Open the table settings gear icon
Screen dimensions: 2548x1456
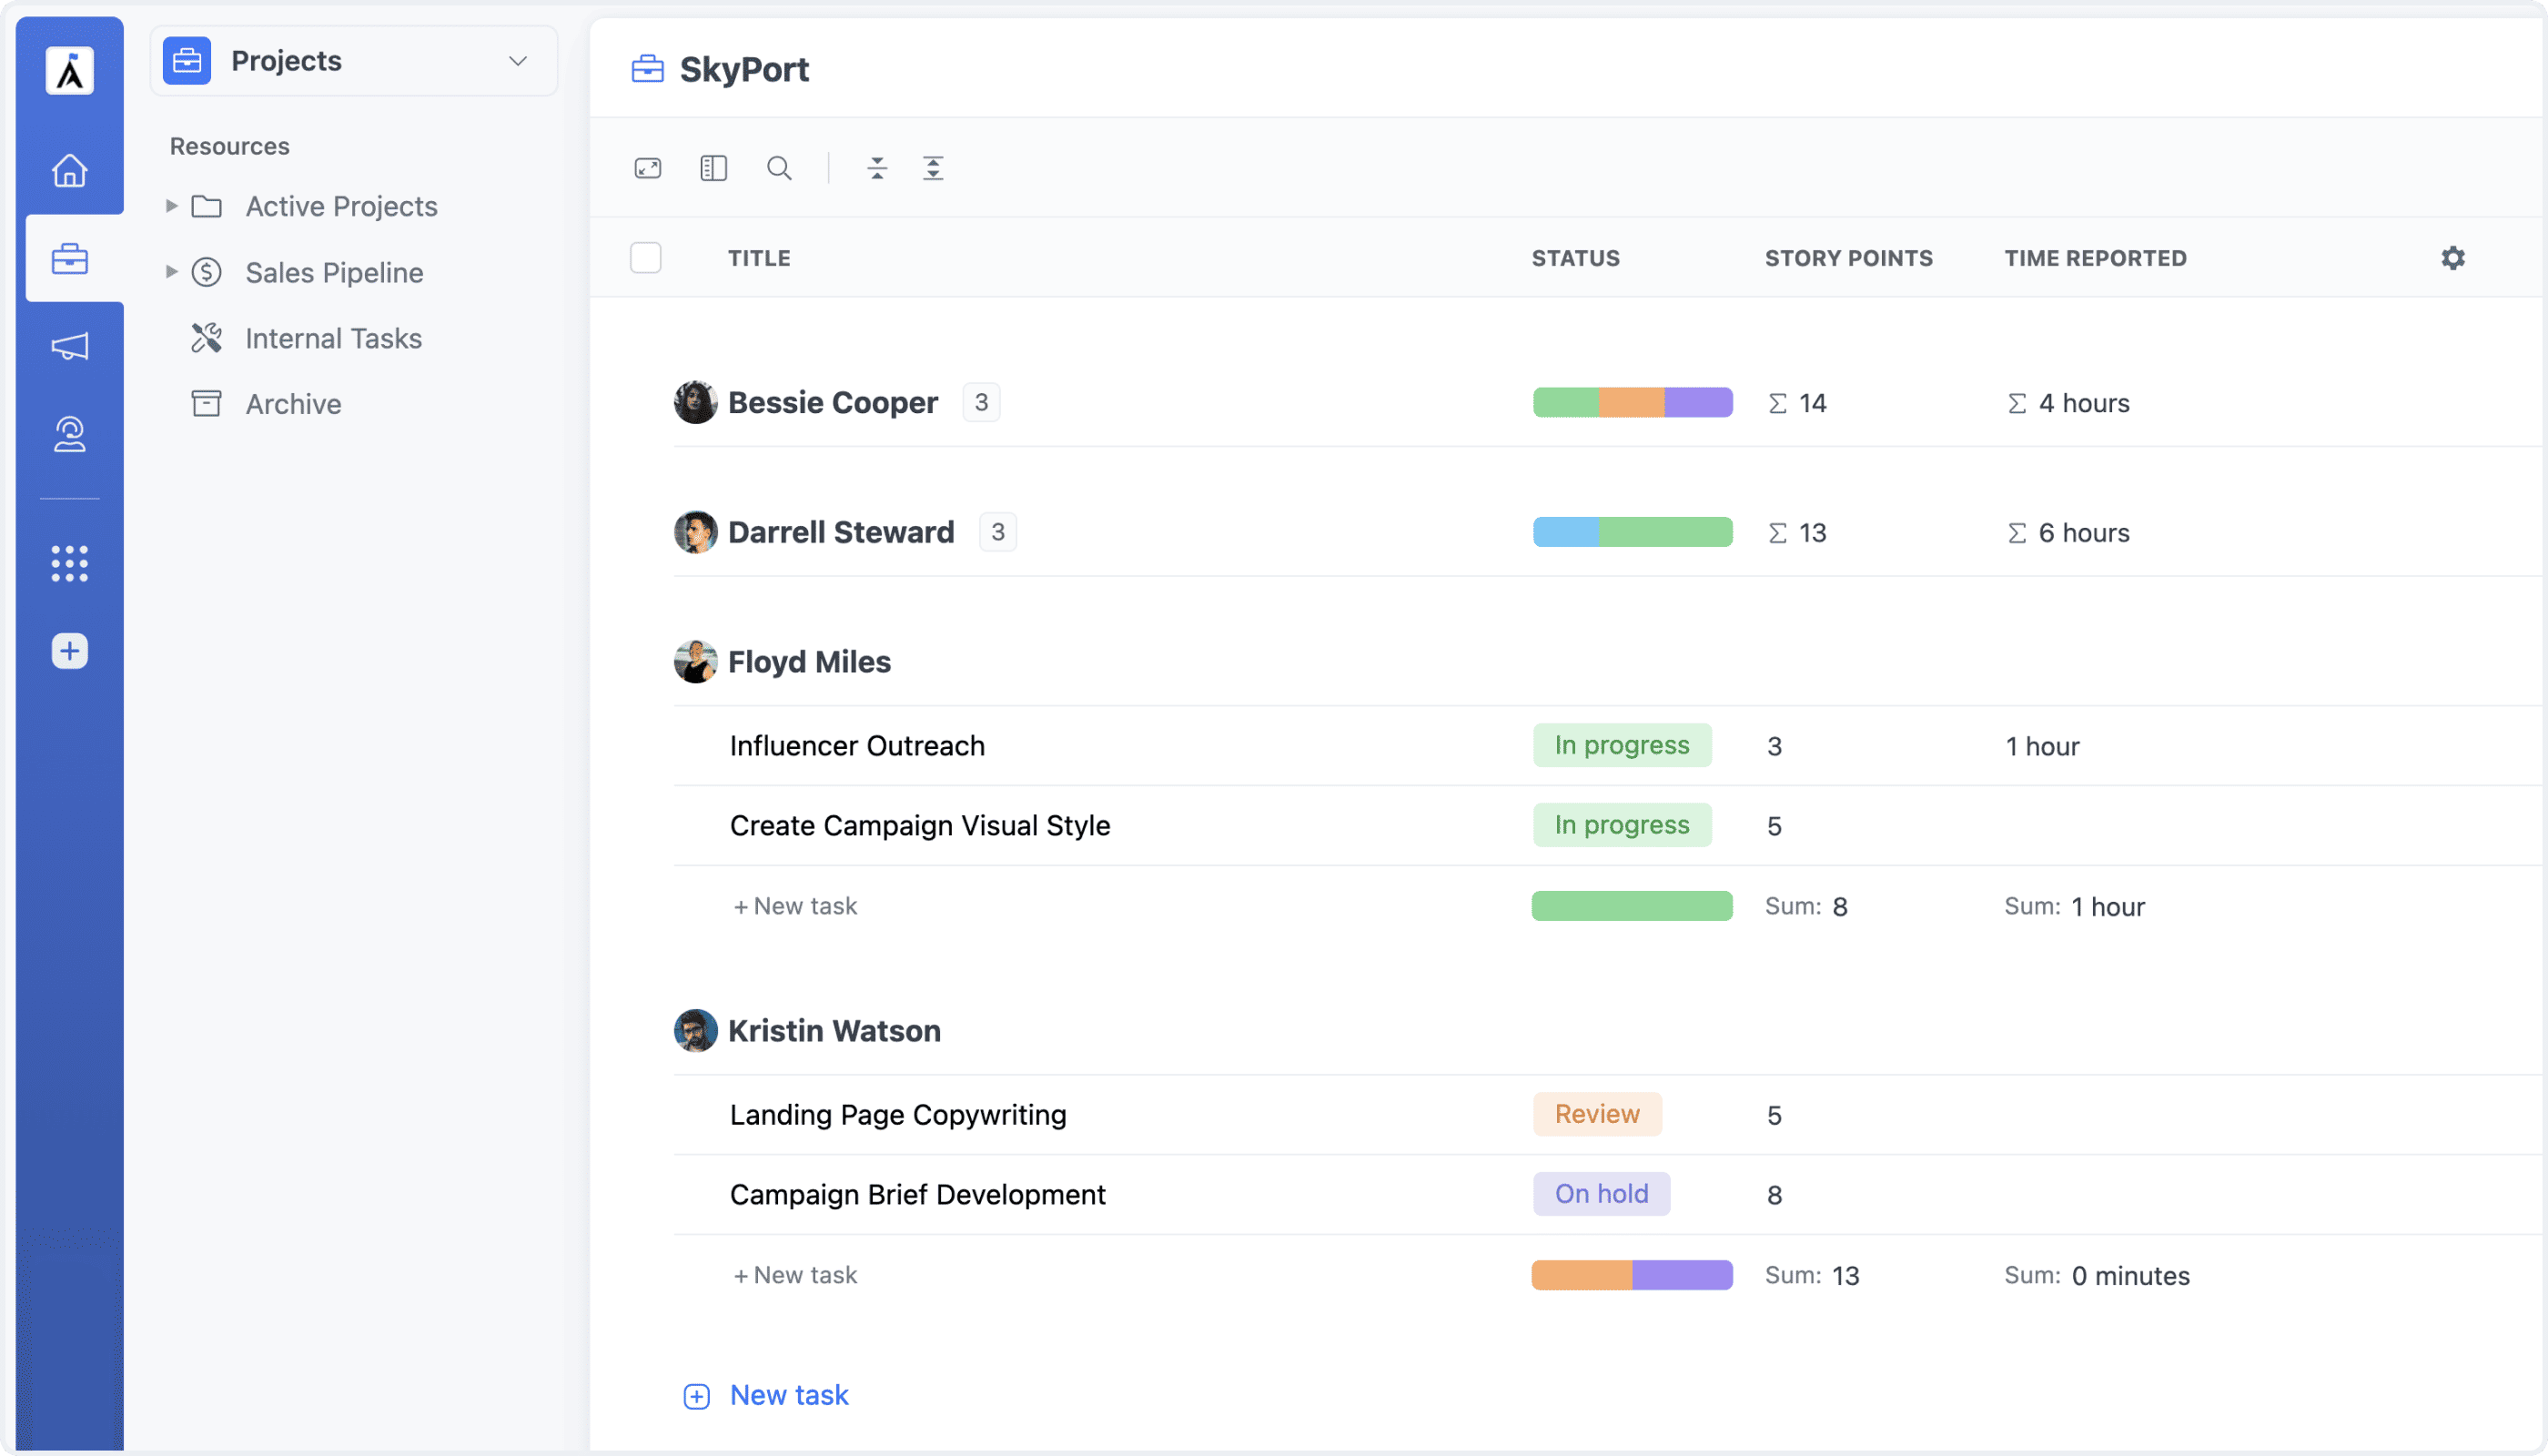click(2453, 257)
